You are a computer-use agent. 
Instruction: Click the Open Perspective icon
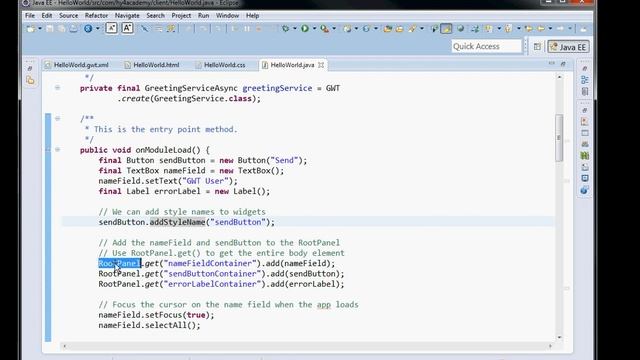(537, 47)
